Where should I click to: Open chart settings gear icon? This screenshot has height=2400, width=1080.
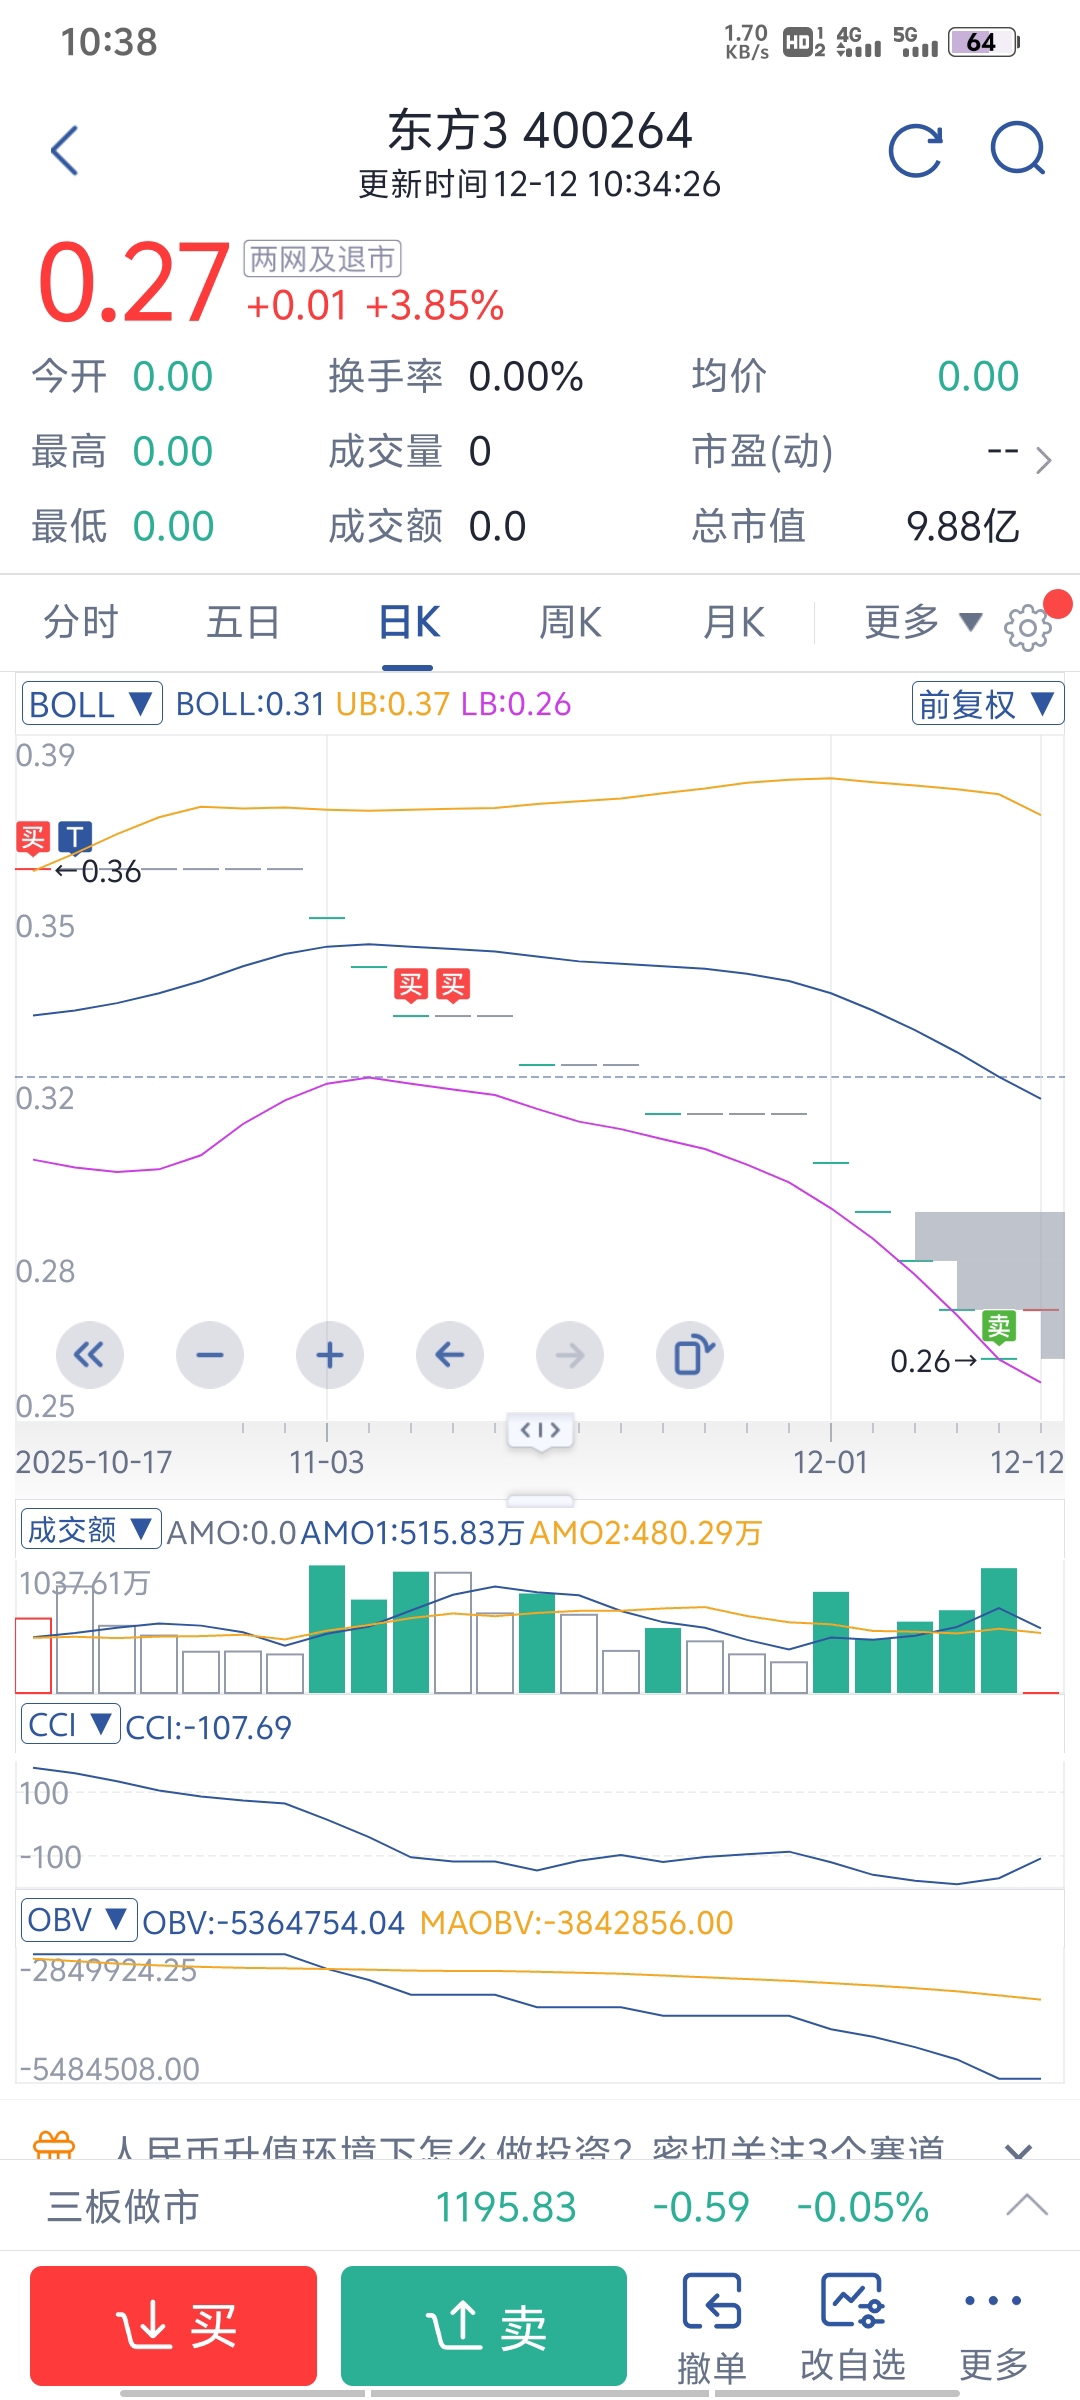1027,628
